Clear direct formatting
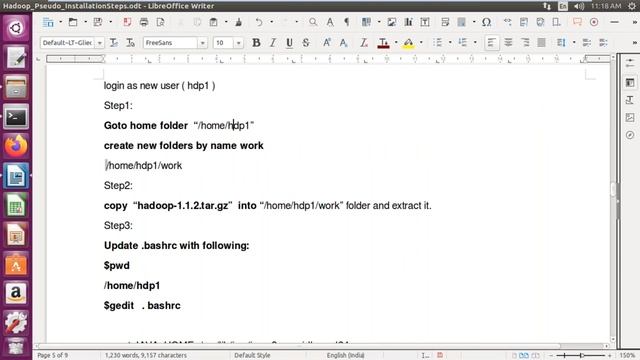The image size is (640, 360). click(363, 42)
